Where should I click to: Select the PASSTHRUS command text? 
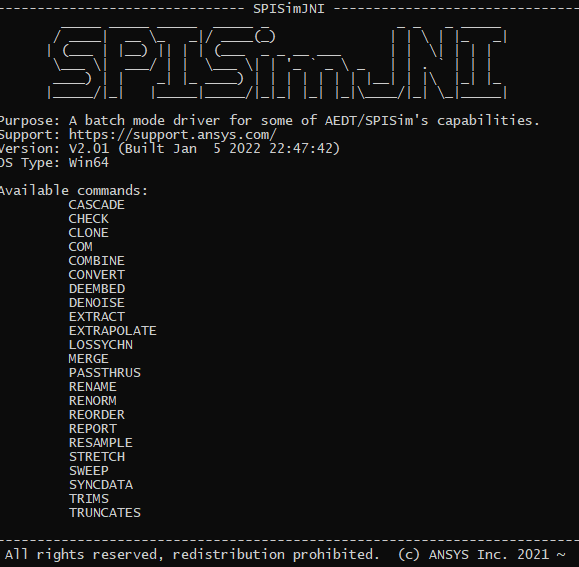(105, 373)
